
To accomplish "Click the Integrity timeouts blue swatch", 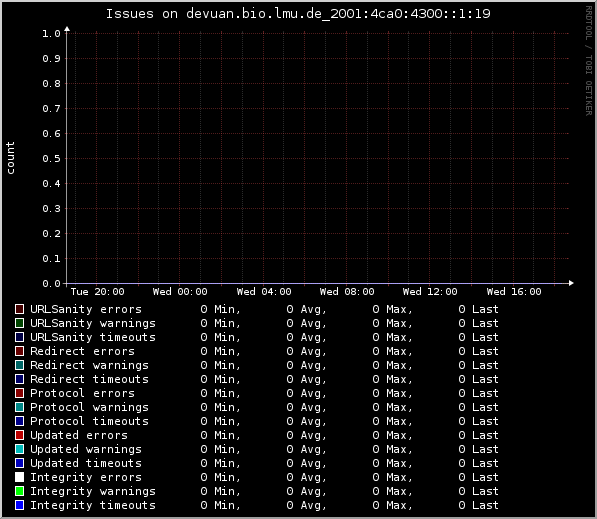I will [19, 505].
